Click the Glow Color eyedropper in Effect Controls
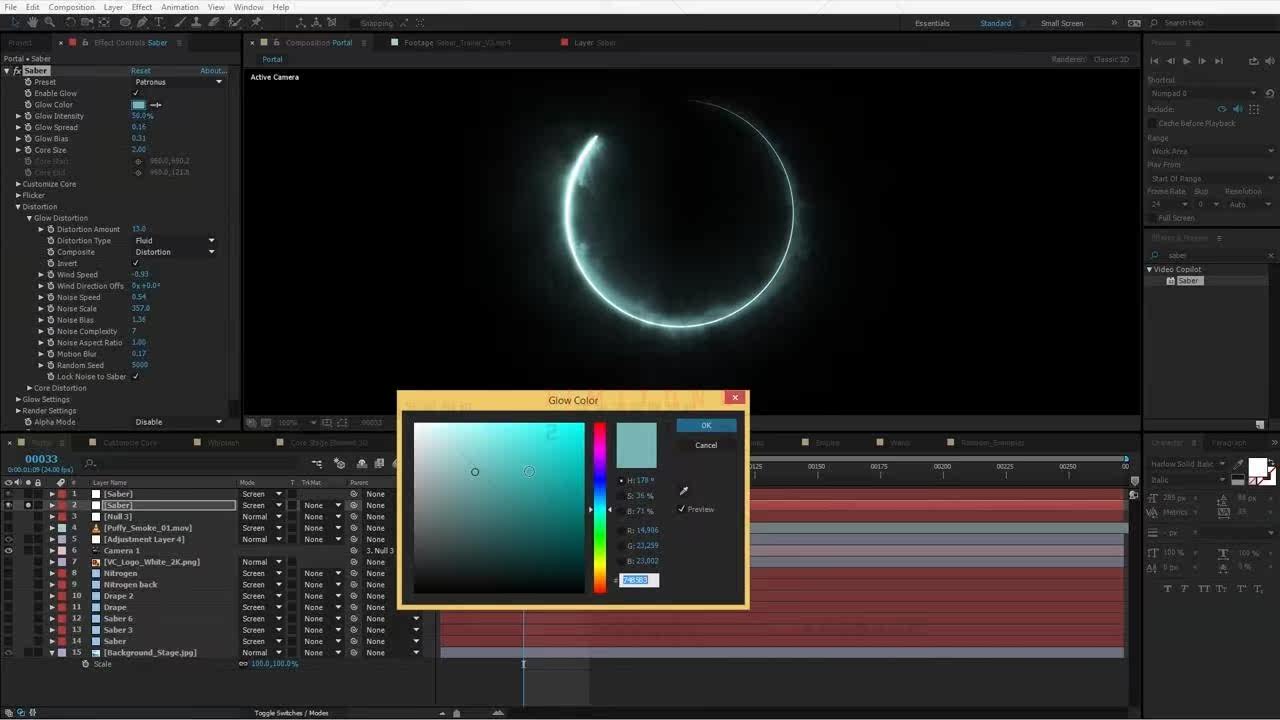The height and width of the screenshot is (720, 1280). (x=156, y=105)
